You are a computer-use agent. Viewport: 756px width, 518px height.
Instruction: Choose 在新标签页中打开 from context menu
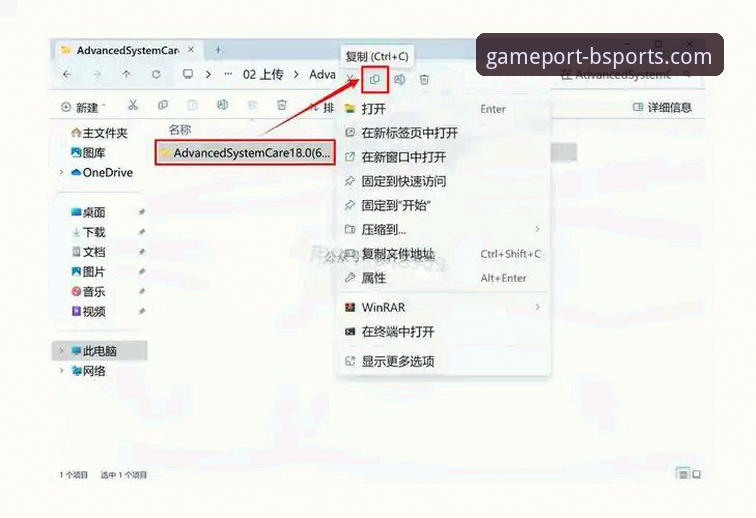(444, 133)
